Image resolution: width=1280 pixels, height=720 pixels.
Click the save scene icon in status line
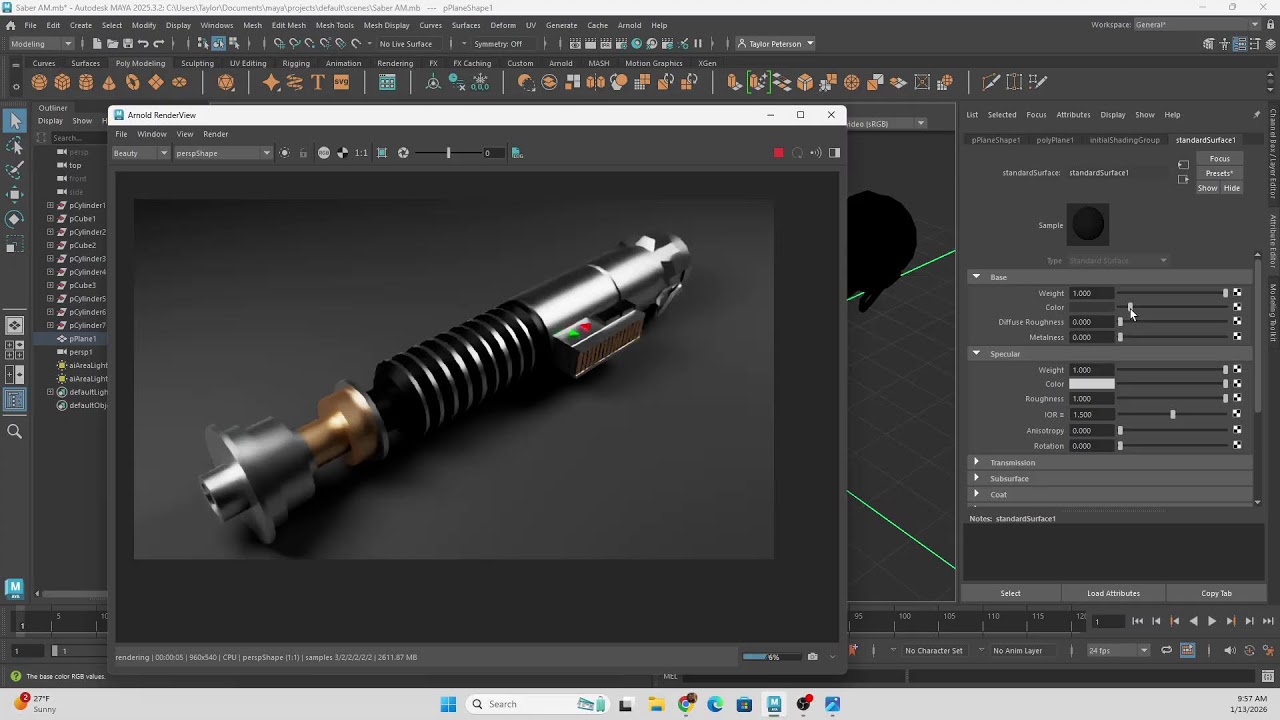tap(127, 44)
